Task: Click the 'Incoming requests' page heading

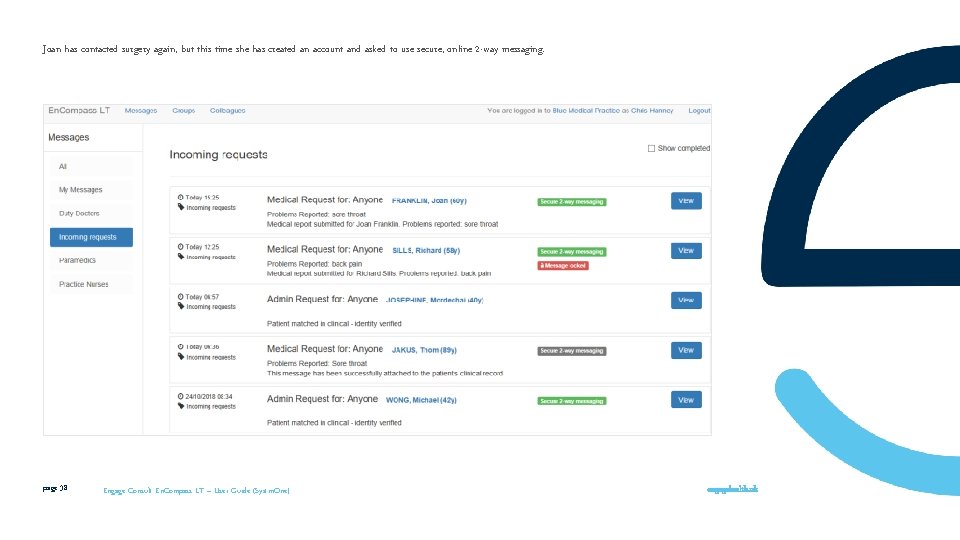Action: [219, 154]
